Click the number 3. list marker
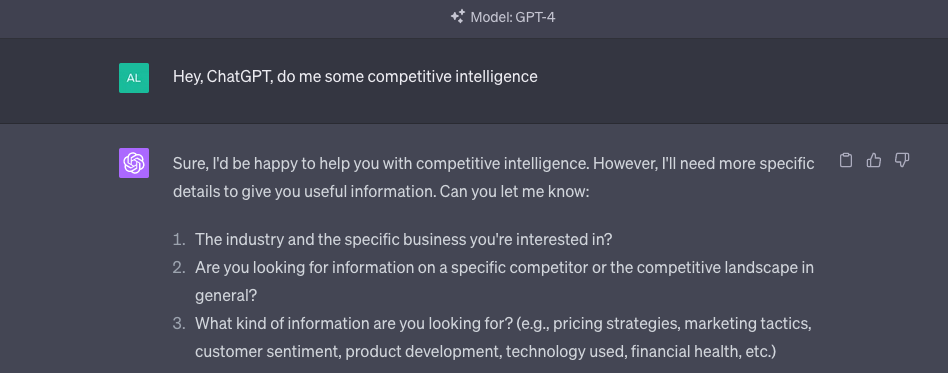Image resolution: width=948 pixels, height=373 pixels. (178, 323)
